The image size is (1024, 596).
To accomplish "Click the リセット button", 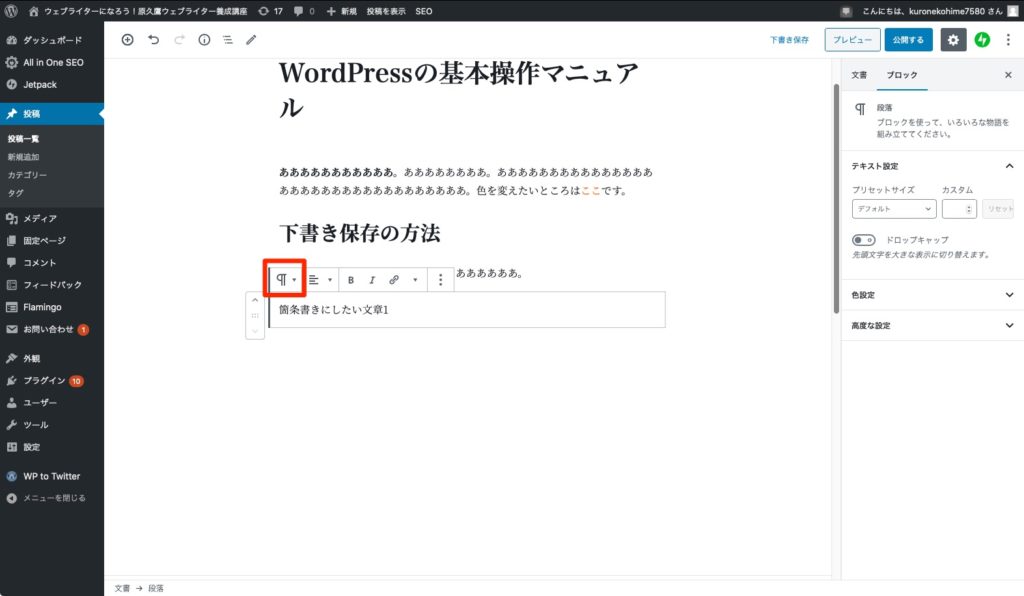I will (998, 209).
